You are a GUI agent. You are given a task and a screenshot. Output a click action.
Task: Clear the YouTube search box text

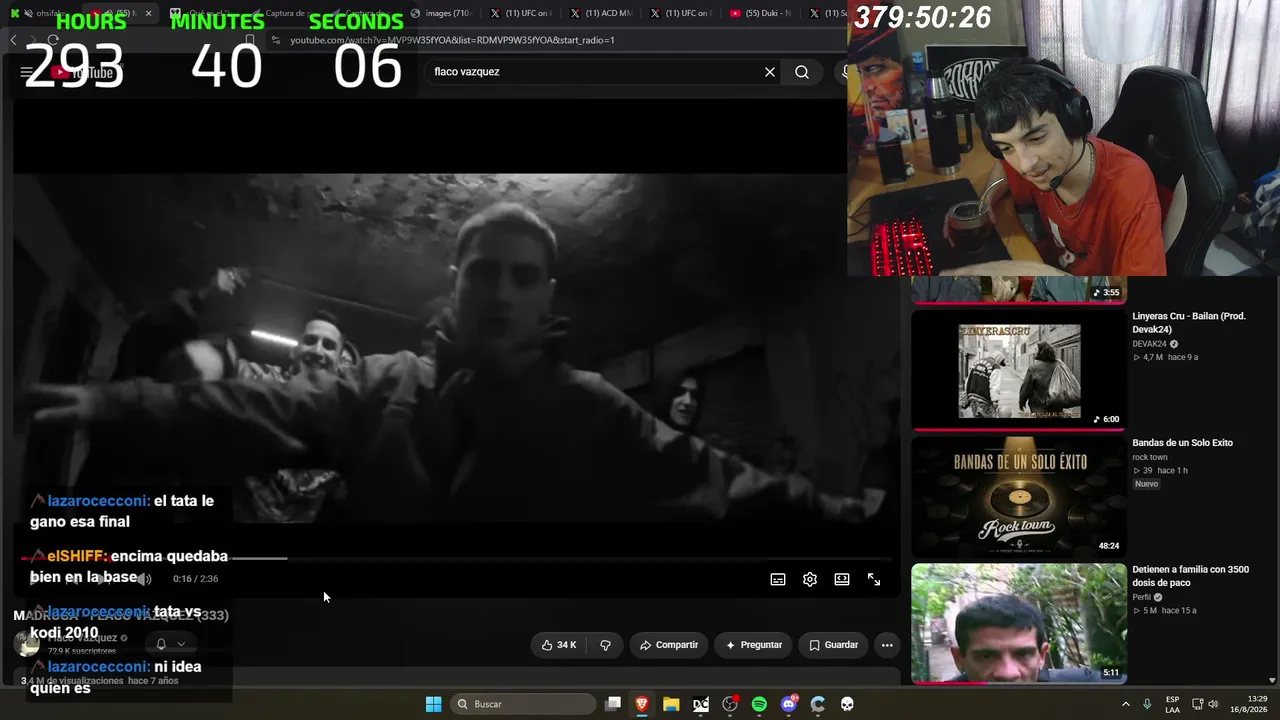tap(770, 72)
